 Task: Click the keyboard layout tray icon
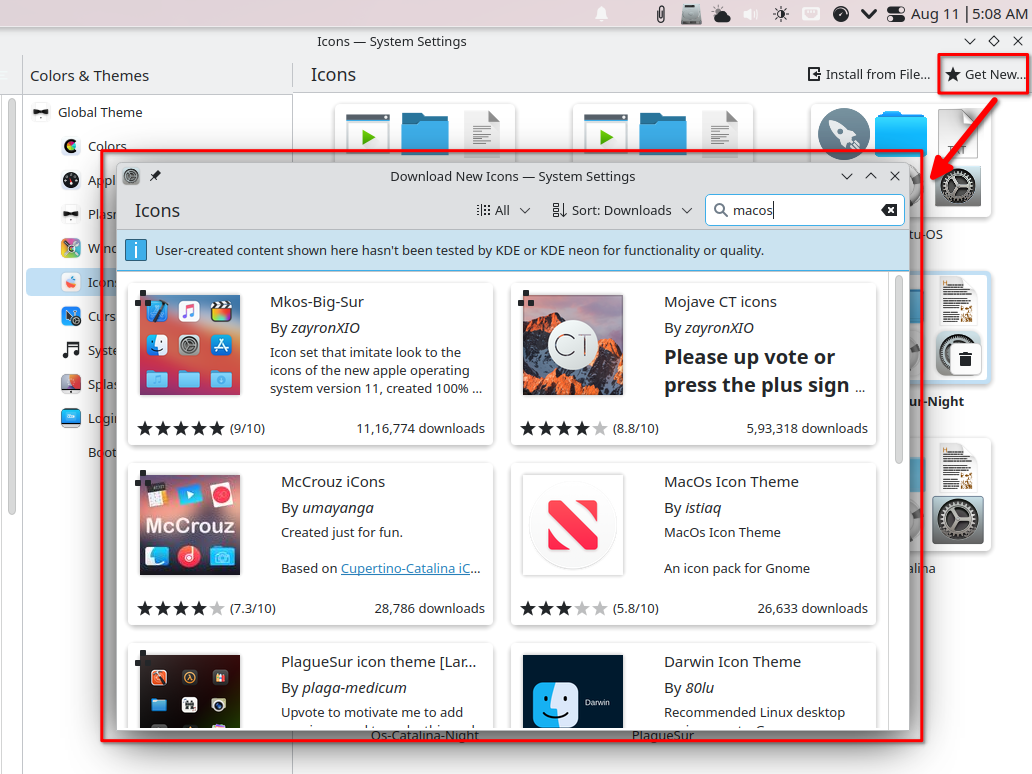(811, 14)
